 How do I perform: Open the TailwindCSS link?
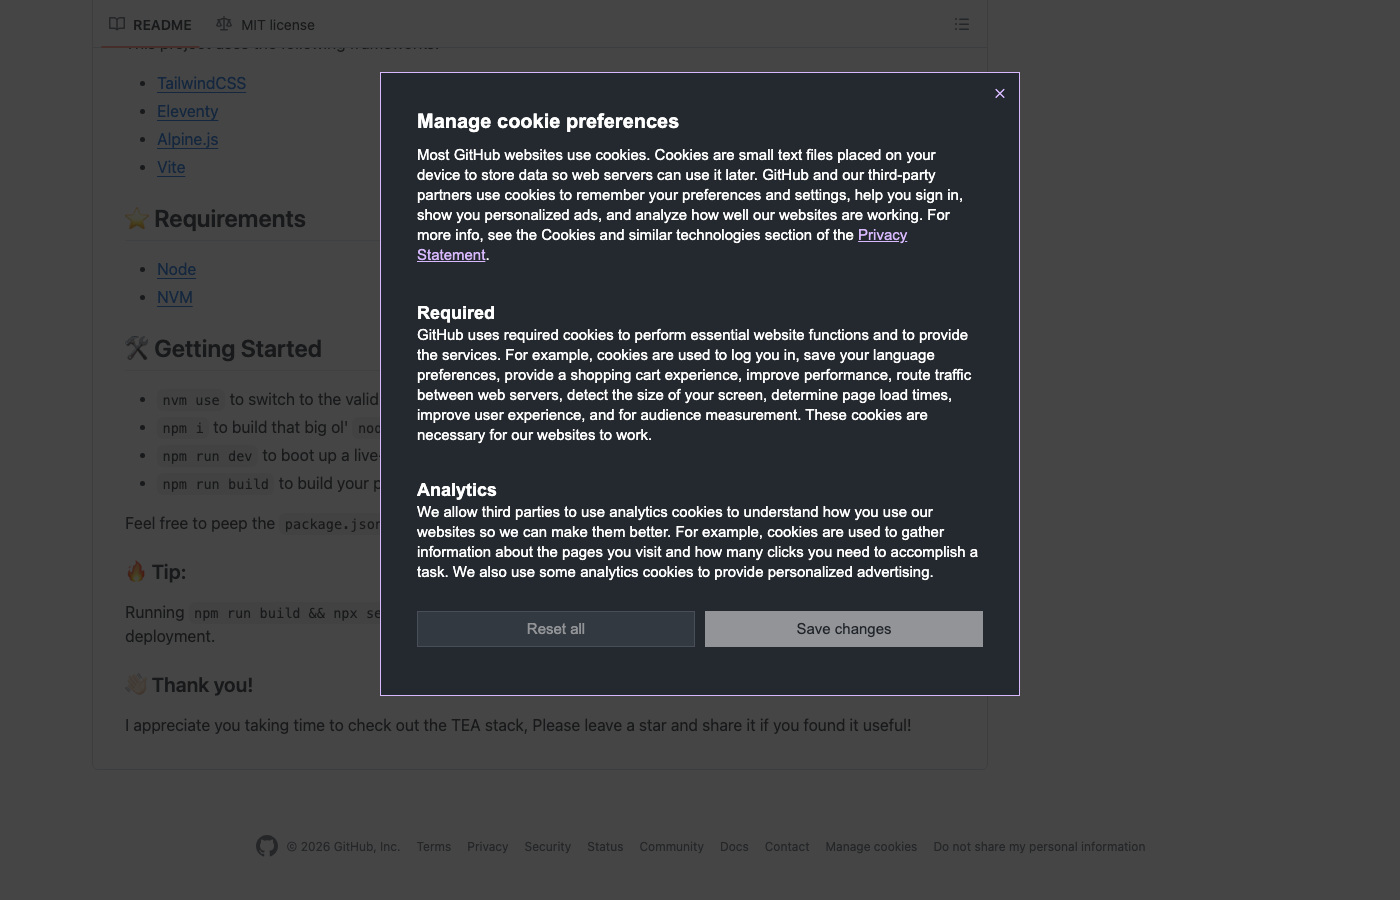tap(201, 83)
